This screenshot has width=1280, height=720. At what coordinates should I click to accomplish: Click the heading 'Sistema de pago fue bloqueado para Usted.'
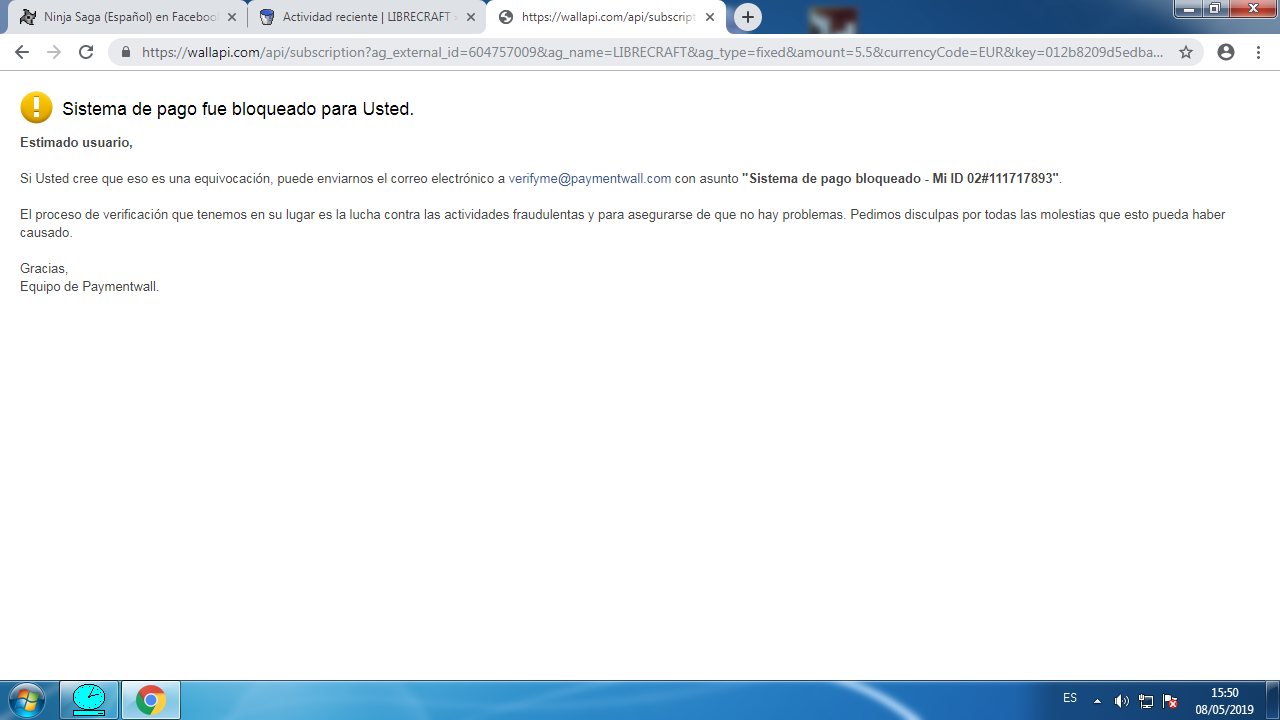pyautogui.click(x=238, y=109)
